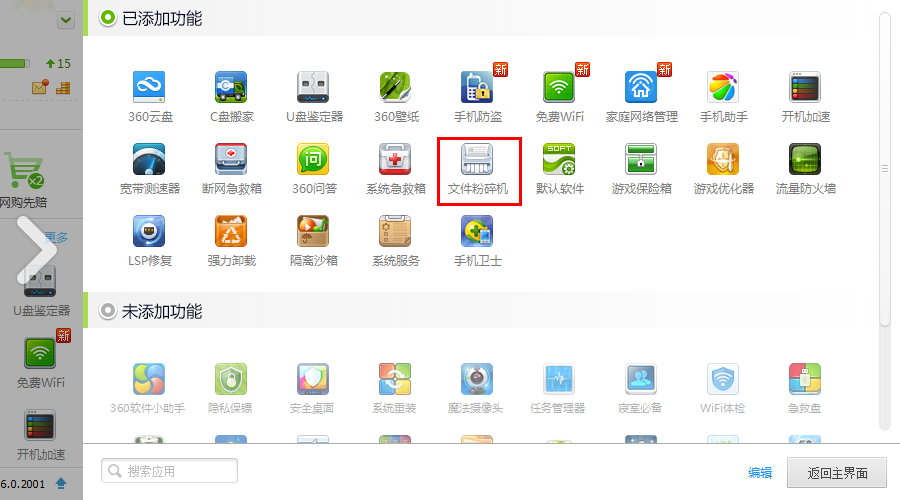Open 默认软件 default software settings
This screenshot has width=900, height=500.
click(x=560, y=169)
